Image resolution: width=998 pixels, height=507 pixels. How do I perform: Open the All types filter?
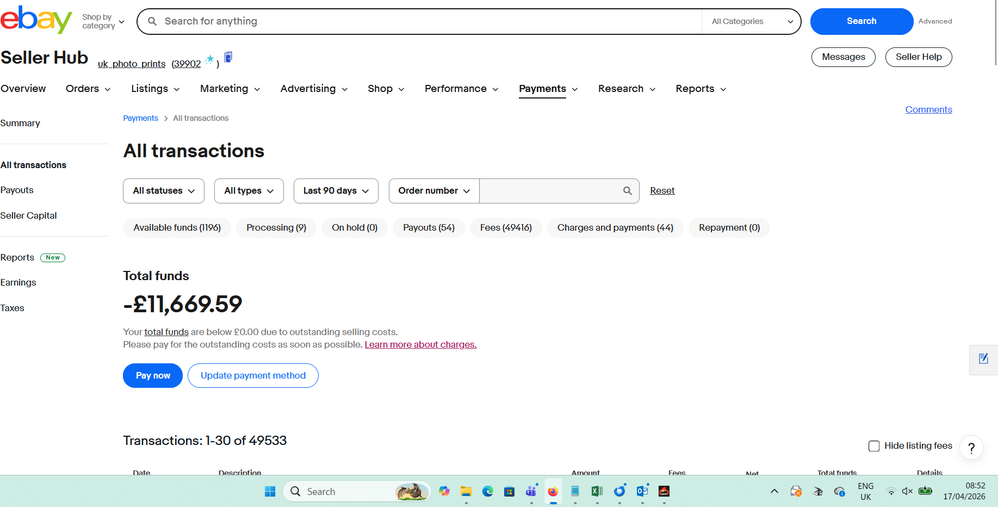pos(249,191)
